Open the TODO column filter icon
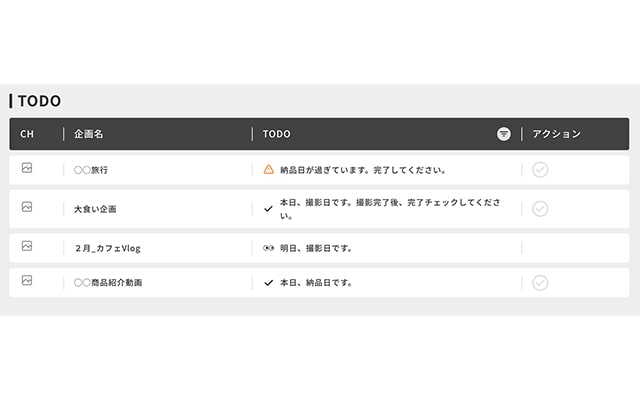640x400 pixels. [x=503, y=134]
